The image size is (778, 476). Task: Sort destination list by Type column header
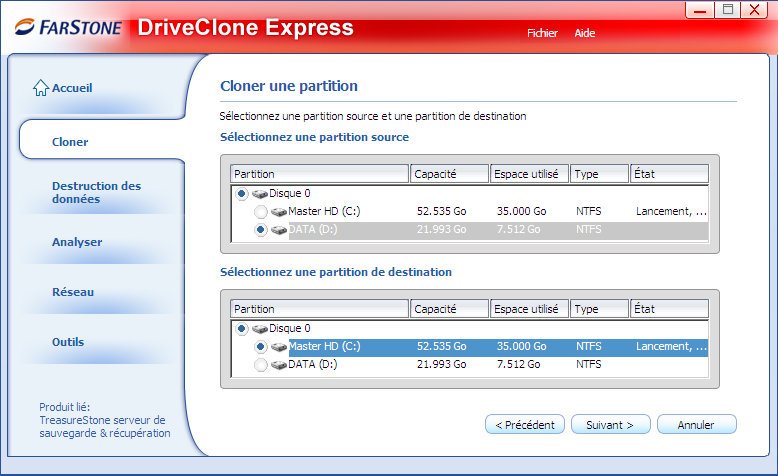coord(599,309)
